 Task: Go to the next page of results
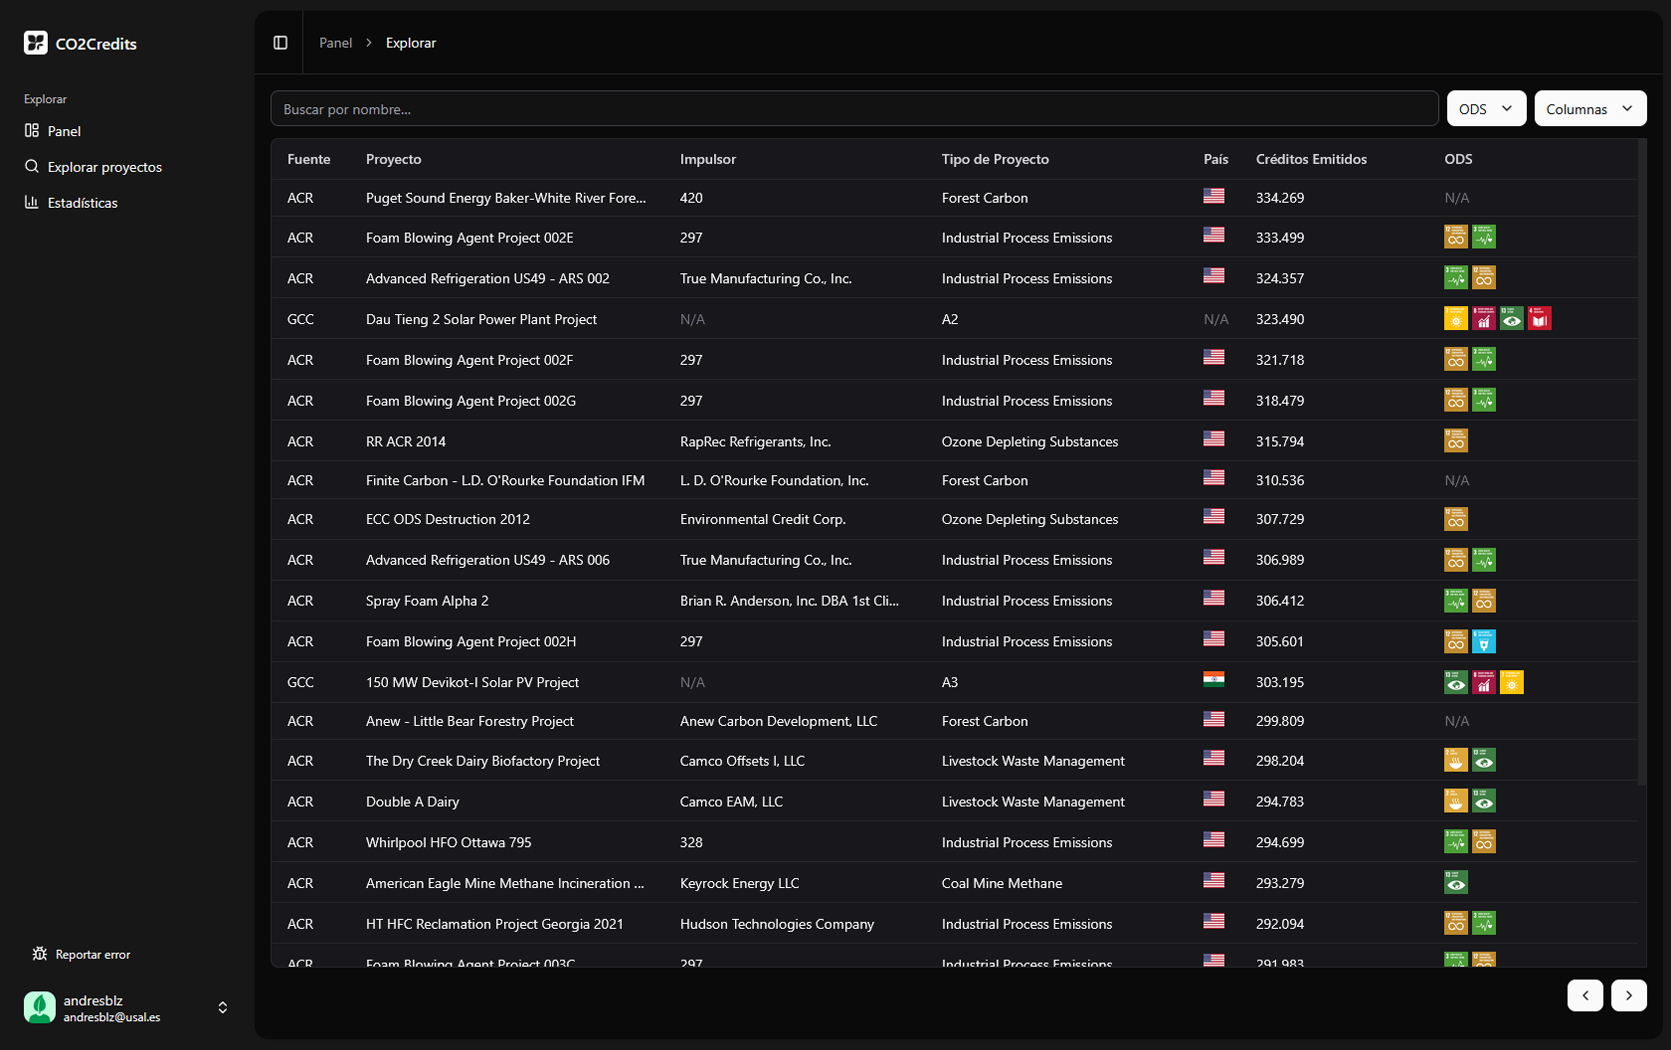pos(1629,995)
